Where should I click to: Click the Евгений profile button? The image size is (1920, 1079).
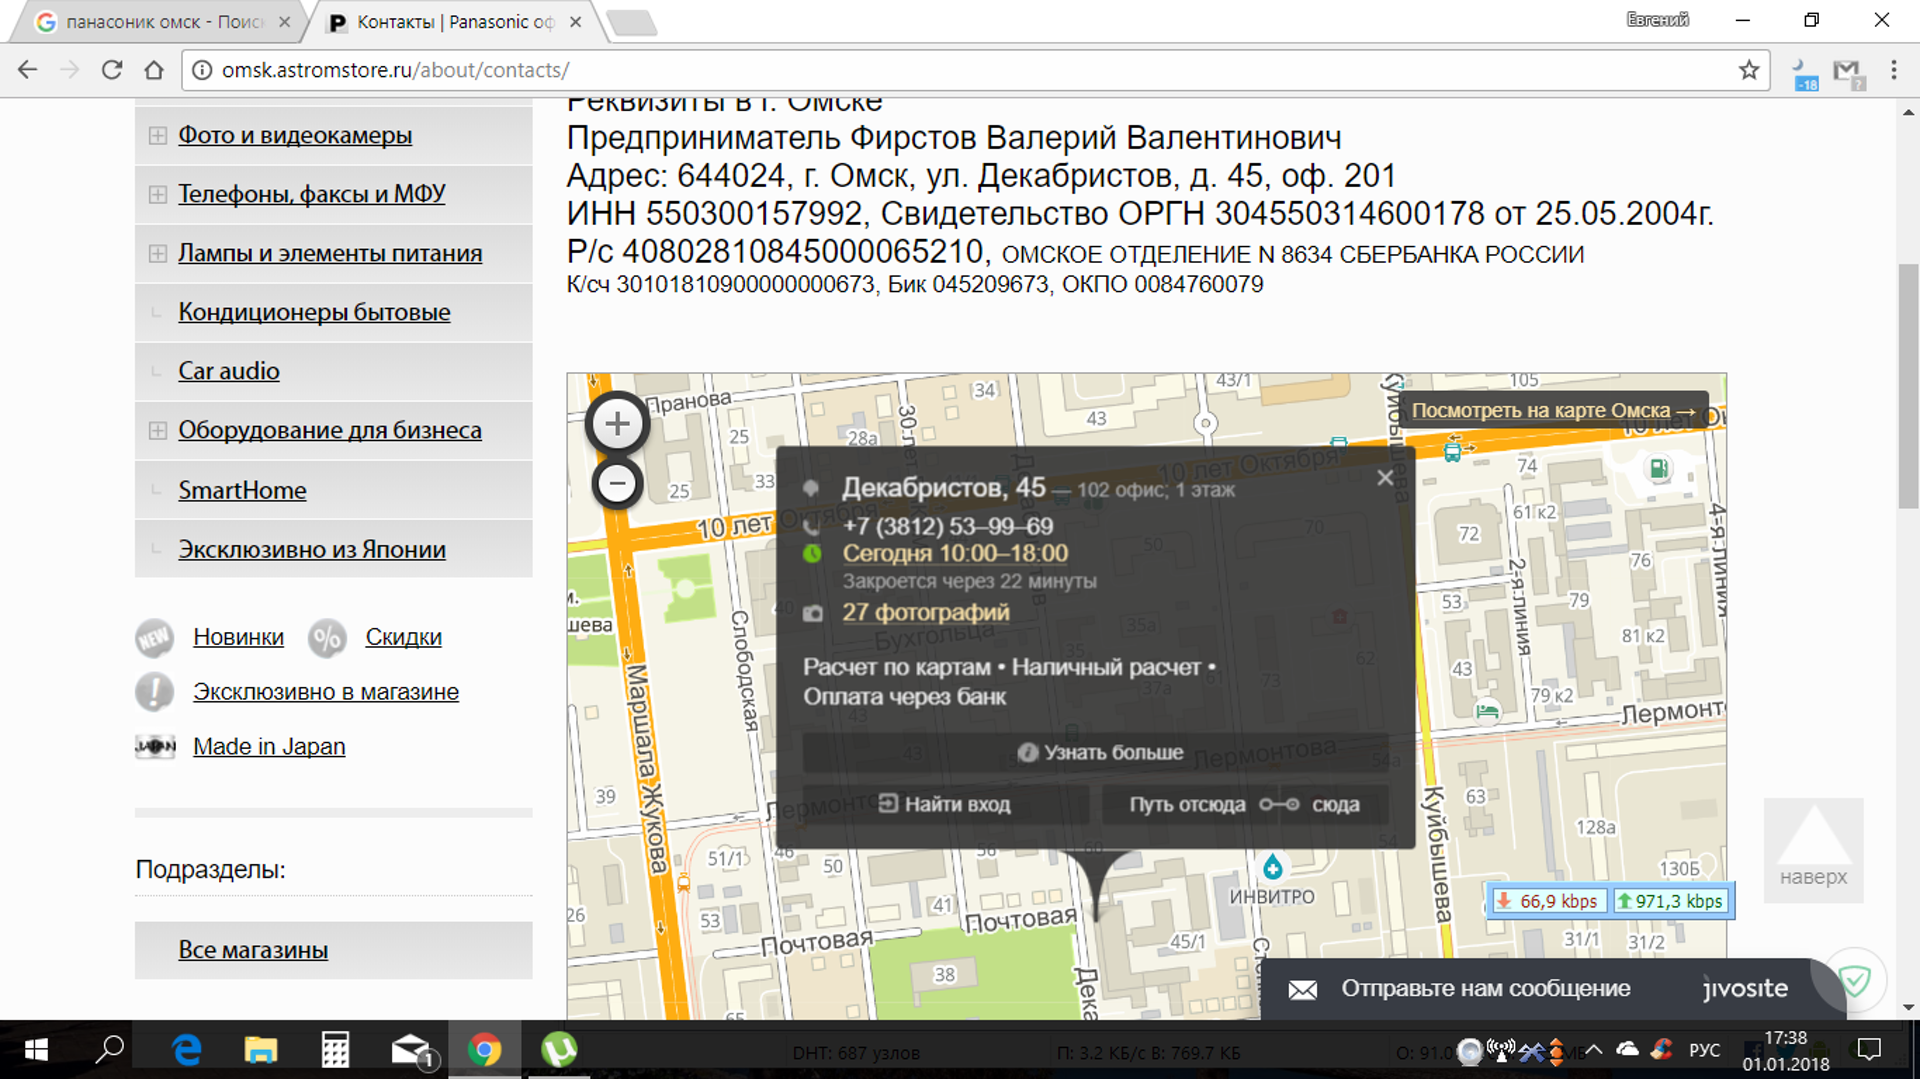pos(1657,20)
